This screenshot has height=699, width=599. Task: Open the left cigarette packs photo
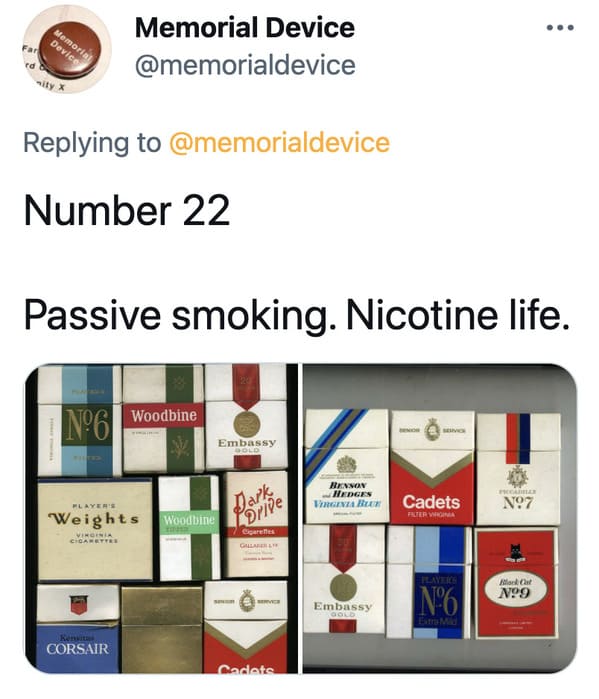pos(161,518)
